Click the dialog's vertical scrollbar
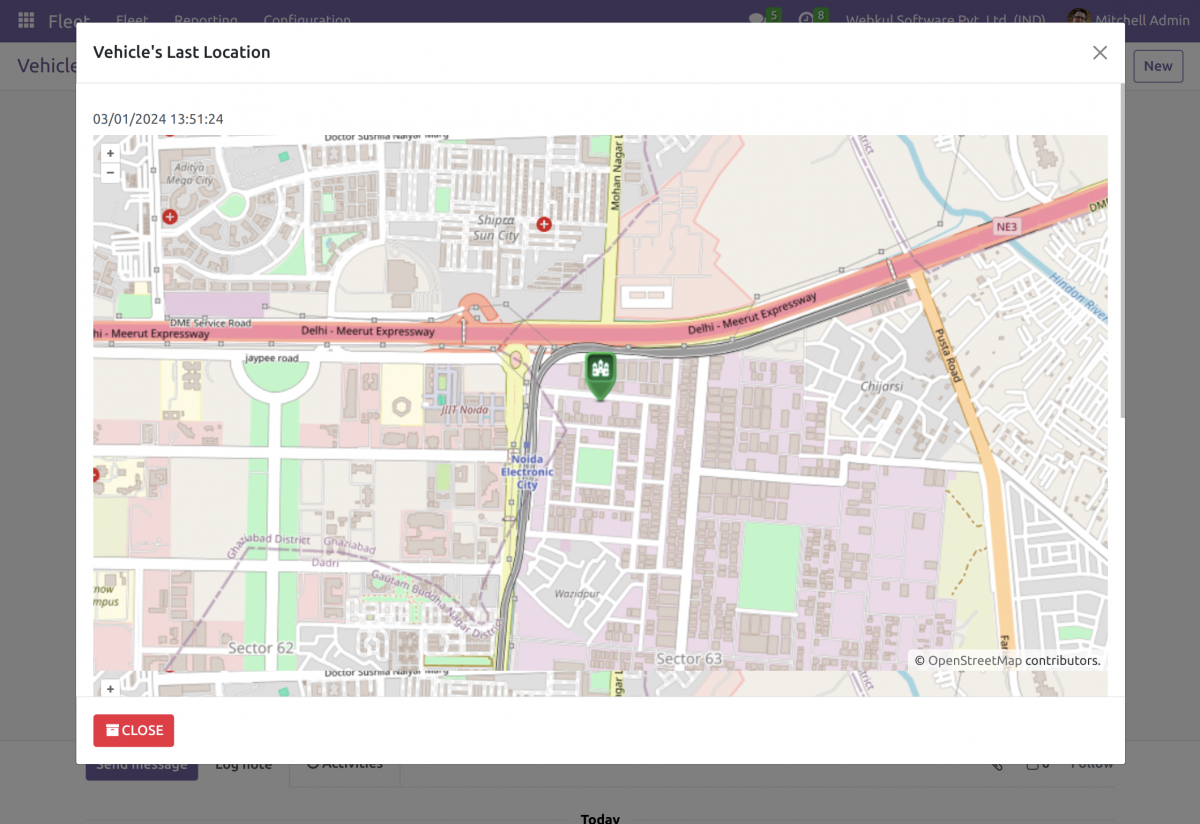This screenshot has width=1200, height=824. pos(1121,250)
